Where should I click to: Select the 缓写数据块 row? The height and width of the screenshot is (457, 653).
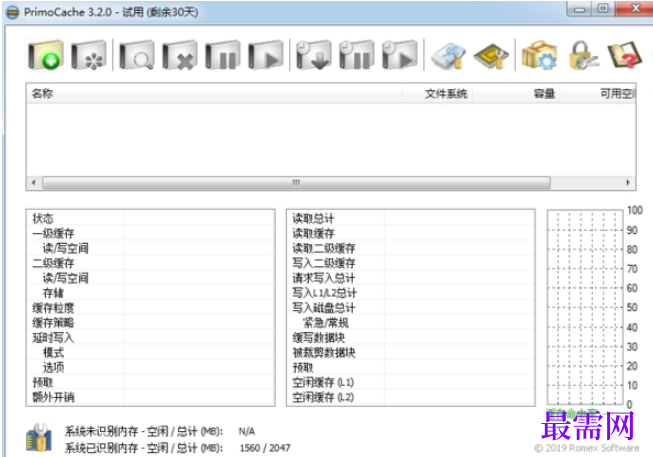tap(411, 337)
